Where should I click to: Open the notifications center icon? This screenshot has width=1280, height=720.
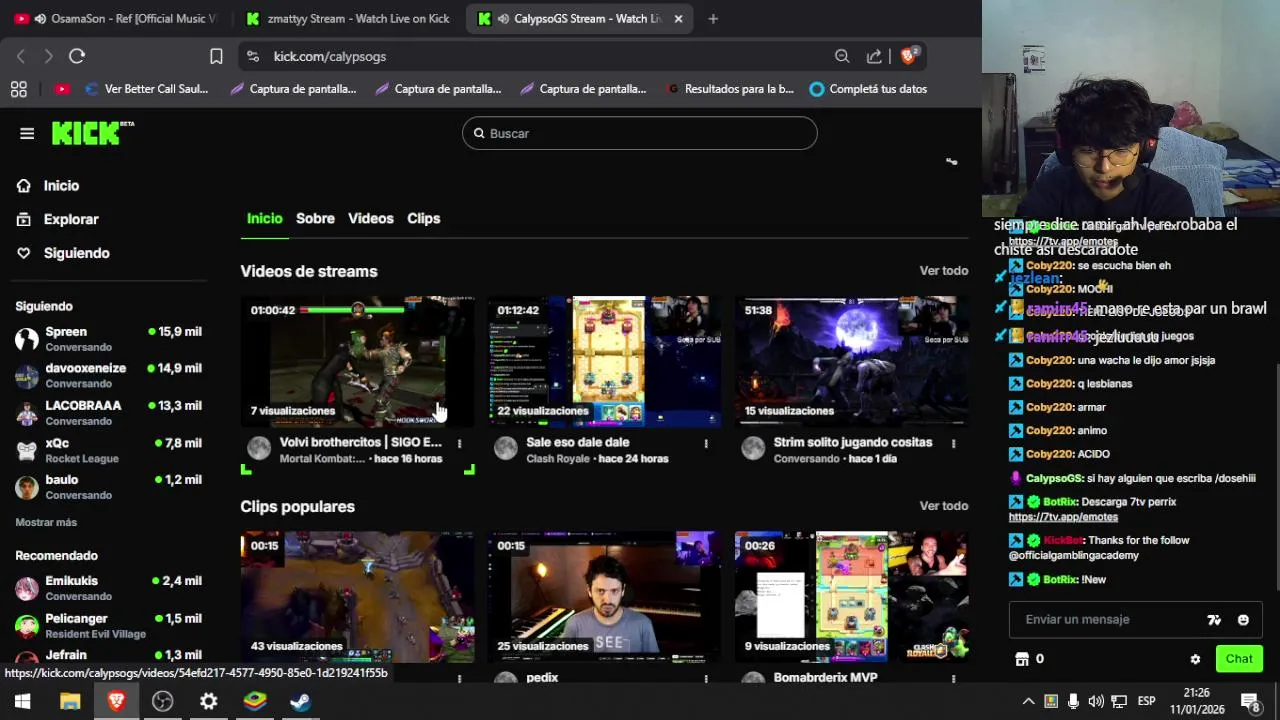tap(1249, 701)
